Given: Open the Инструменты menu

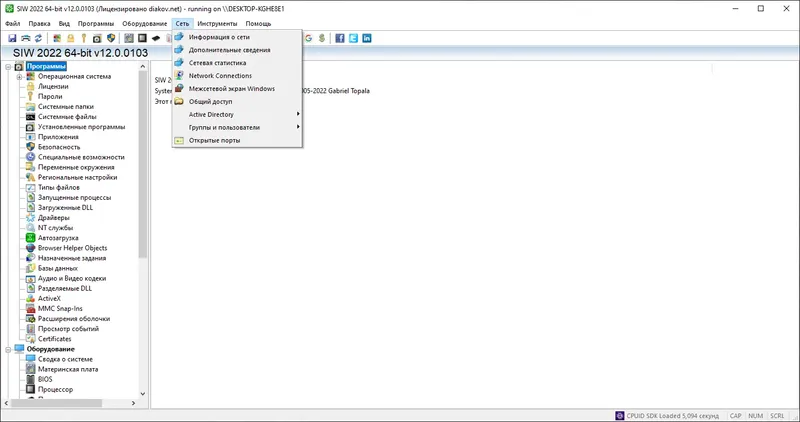Looking at the screenshot, I should (x=217, y=23).
